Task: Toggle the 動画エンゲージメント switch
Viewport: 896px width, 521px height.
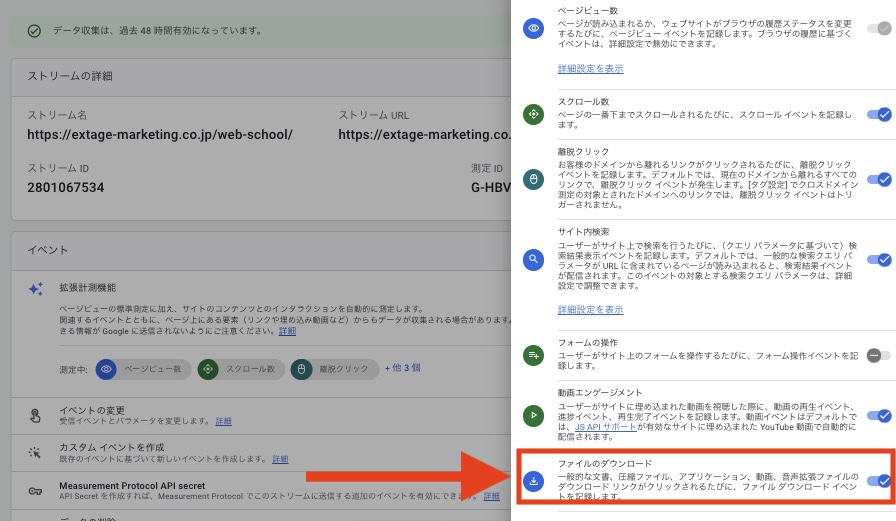Action: (x=879, y=415)
